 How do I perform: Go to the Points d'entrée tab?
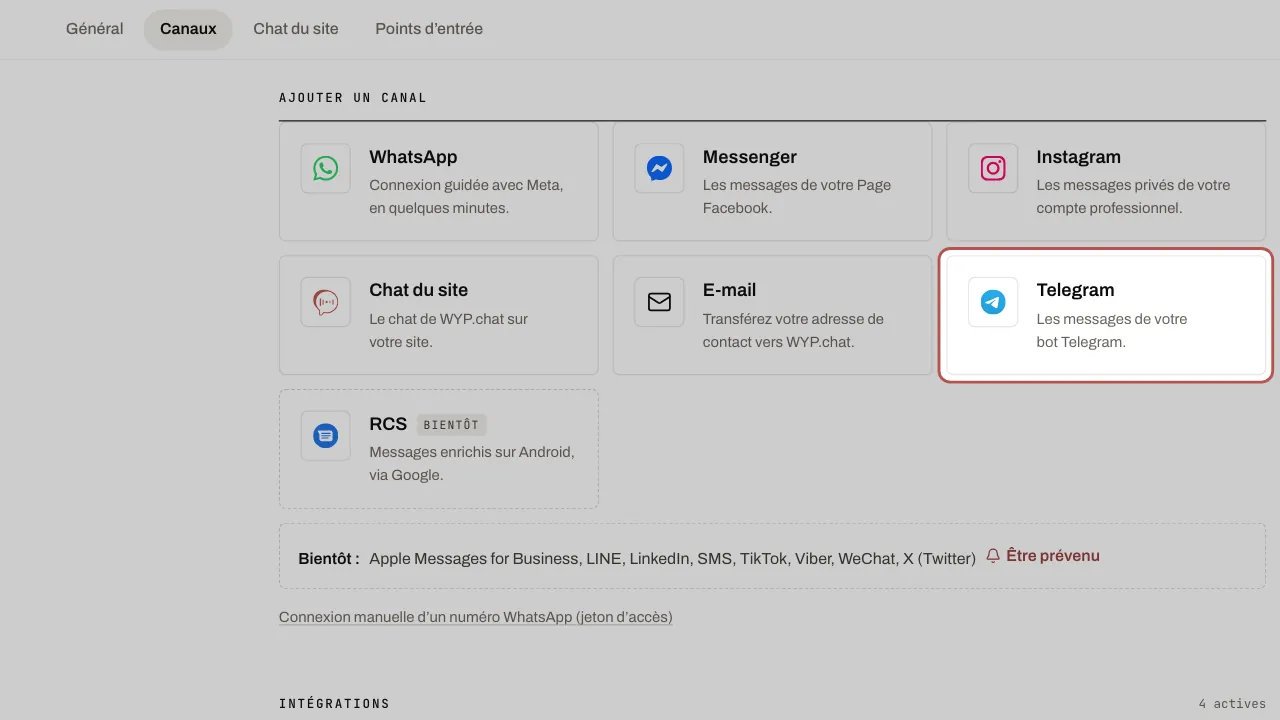point(429,29)
